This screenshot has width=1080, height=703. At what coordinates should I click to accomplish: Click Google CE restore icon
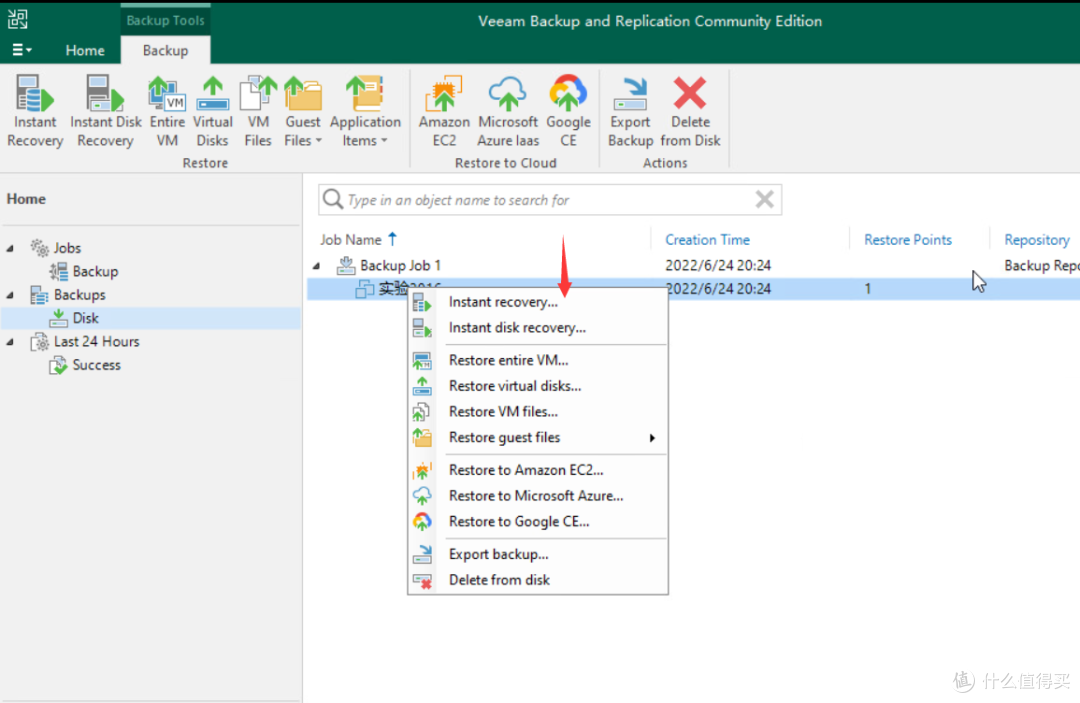click(x=568, y=110)
